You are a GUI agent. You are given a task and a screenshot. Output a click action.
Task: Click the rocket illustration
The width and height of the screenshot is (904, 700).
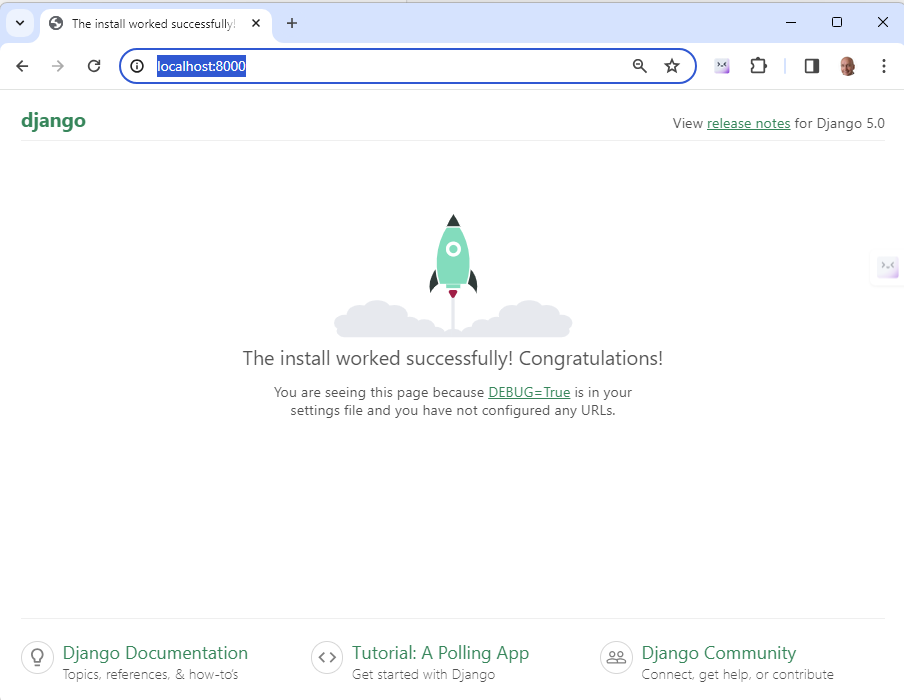pyautogui.click(x=453, y=276)
